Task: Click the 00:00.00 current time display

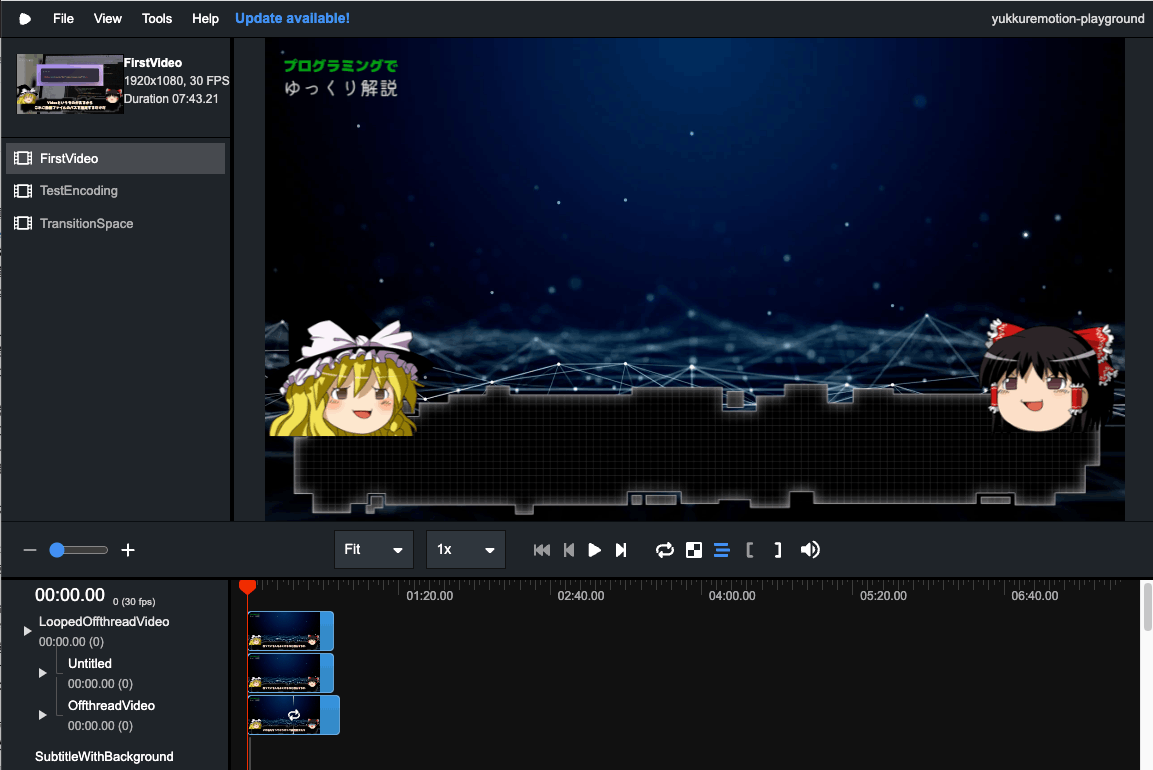Action: 70,595
